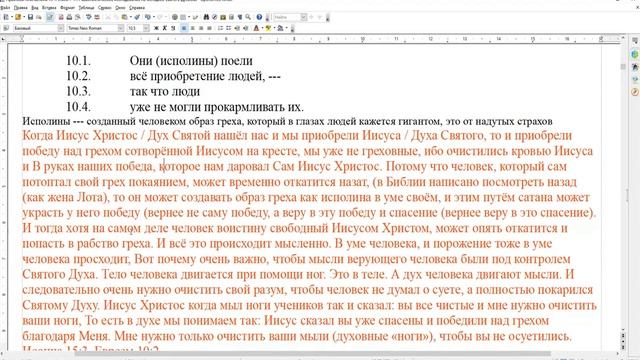
Task: Increase indent icon in formatting toolbar
Action: point(245,28)
